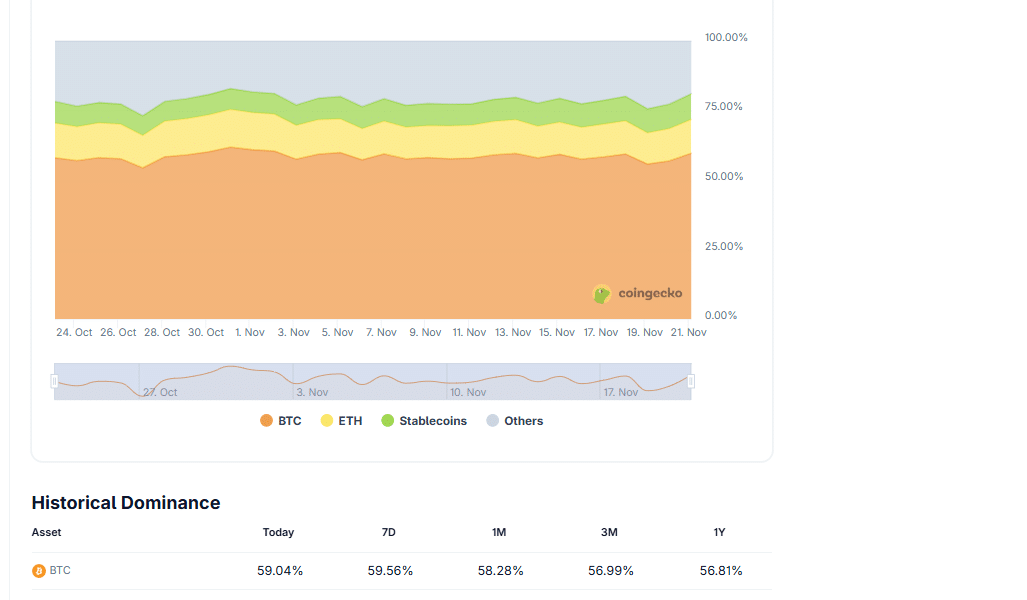Open the BTC asset link in table

coord(60,571)
